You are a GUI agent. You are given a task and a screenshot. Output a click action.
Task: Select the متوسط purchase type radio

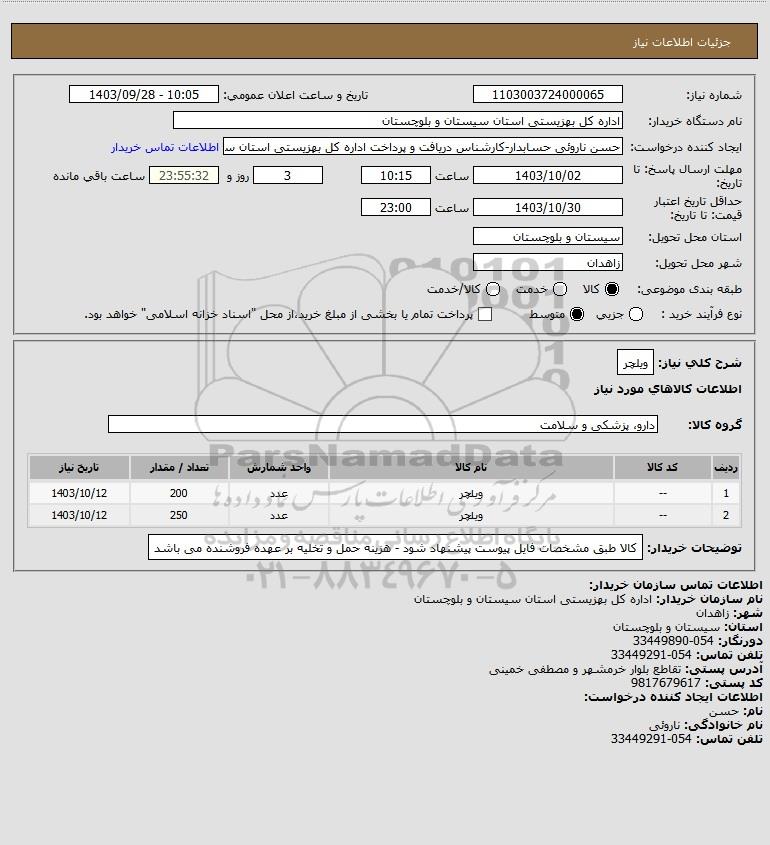pyautogui.click(x=577, y=314)
